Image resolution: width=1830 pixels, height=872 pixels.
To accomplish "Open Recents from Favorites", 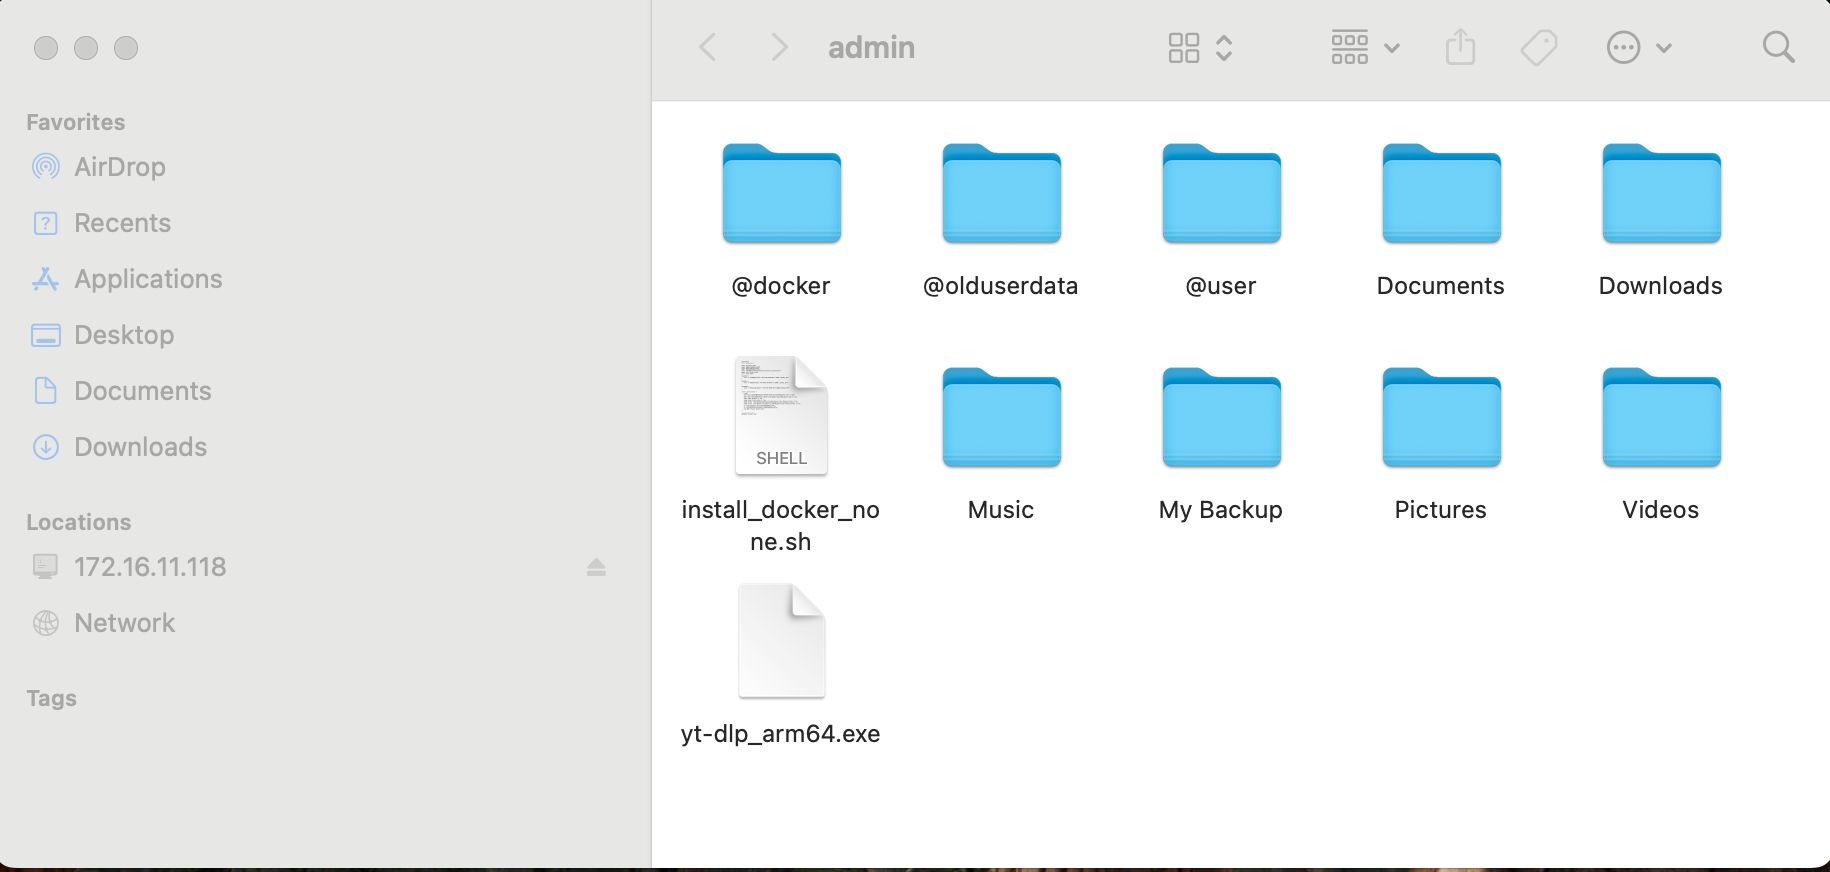I will [122, 223].
